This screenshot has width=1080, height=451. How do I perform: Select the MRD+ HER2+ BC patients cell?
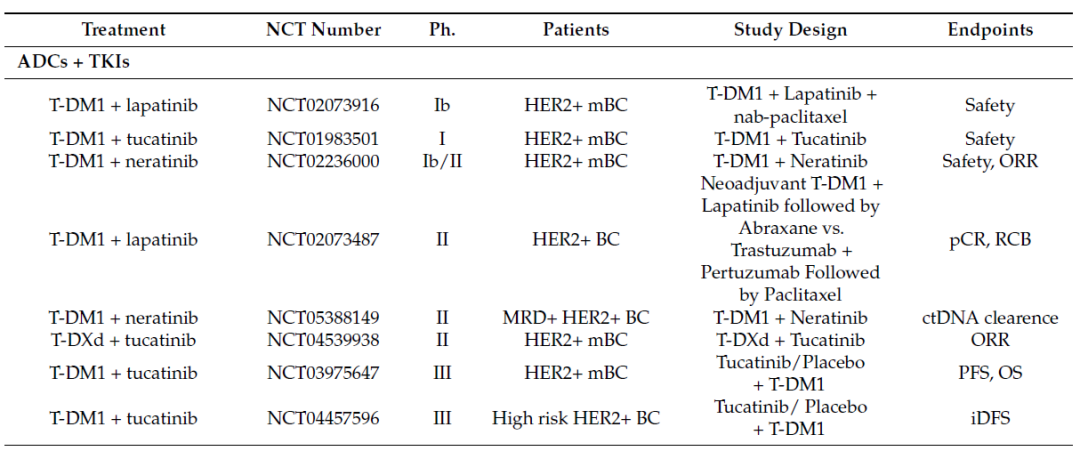click(x=576, y=318)
